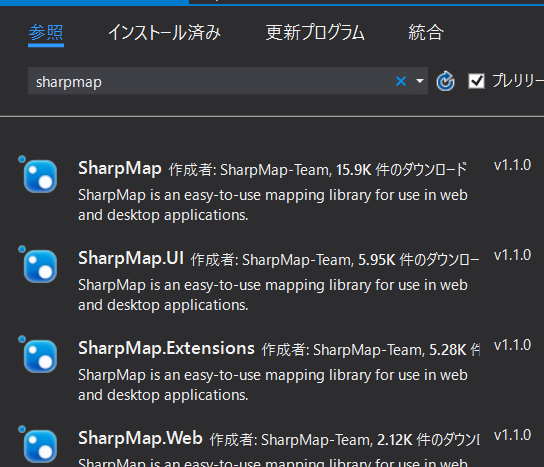Select the SharpMap package title
Image resolution: width=544 pixels, height=467 pixels.
pyautogui.click(x=120, y=169)
